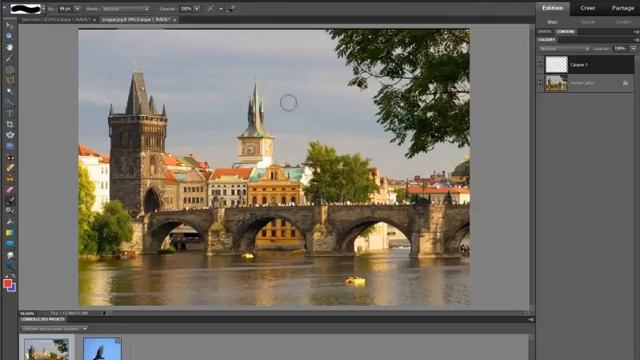The image size is (640, 360).
Task: Open the brush preset picker arrow
Action: (44, 9)
